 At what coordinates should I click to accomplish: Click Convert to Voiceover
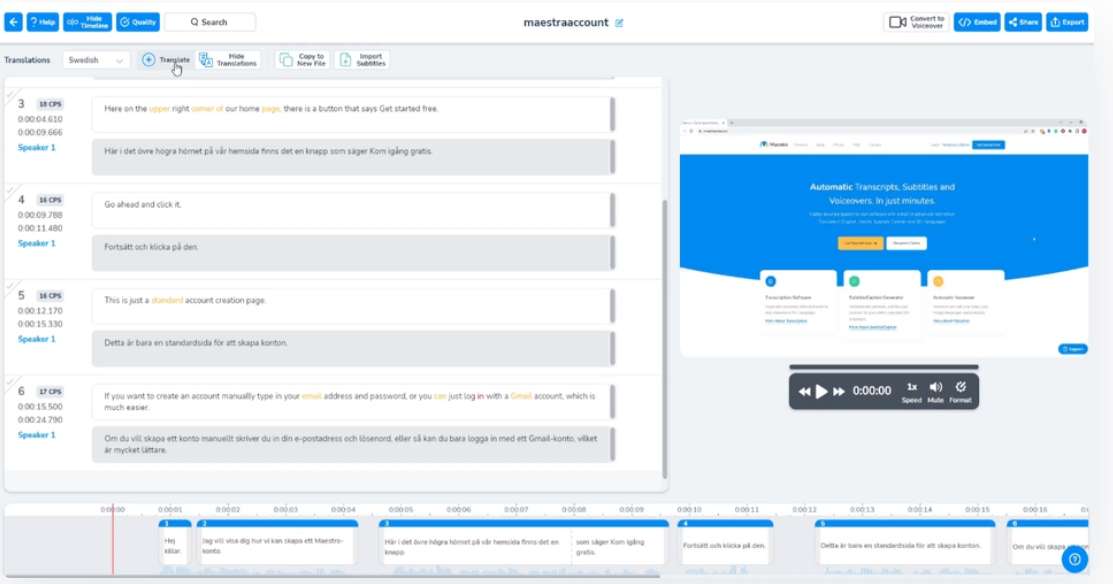coord(916,22)
